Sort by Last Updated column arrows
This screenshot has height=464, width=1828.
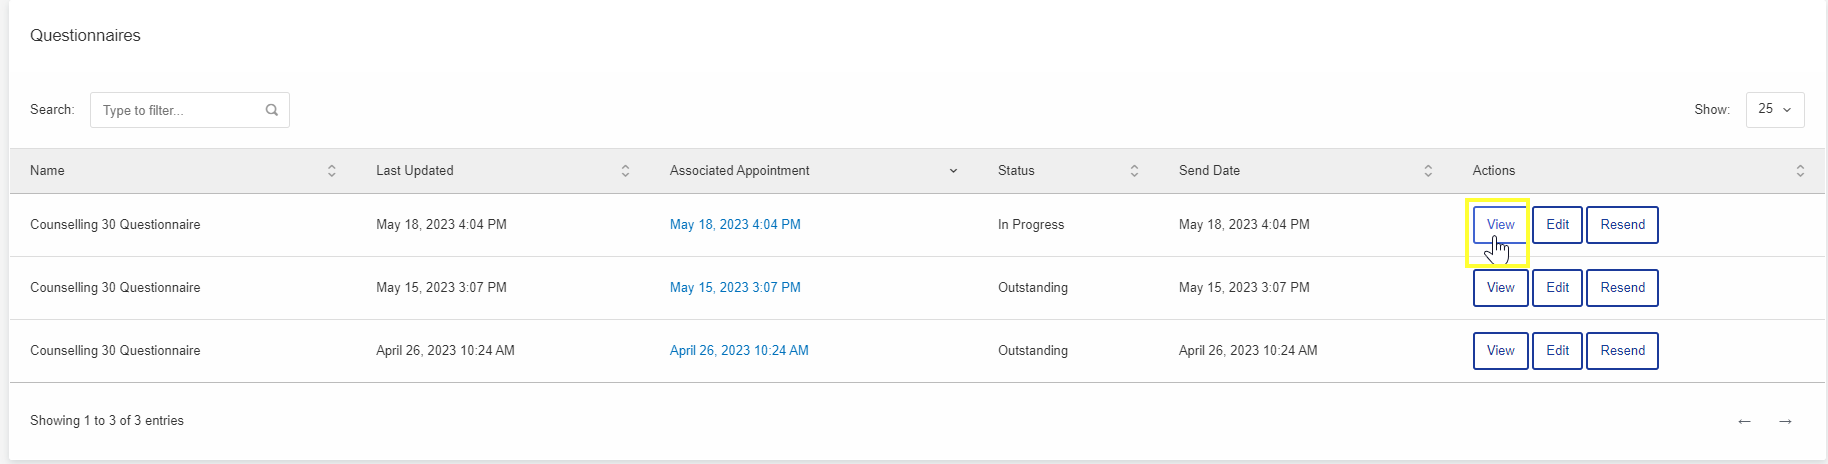coord(625,171)
